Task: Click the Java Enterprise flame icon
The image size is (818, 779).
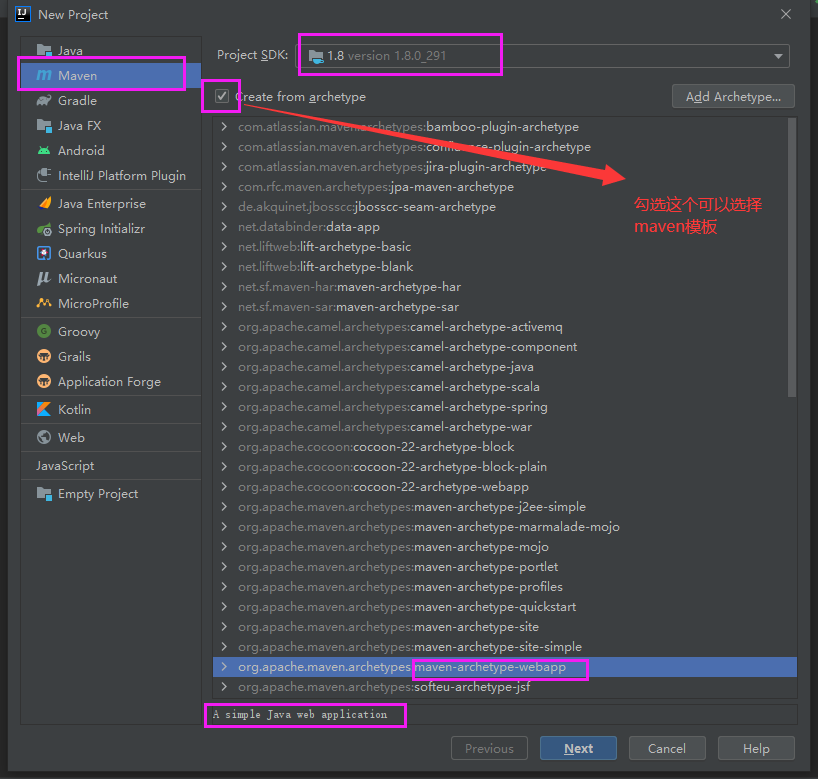Action: pos(44,203)
